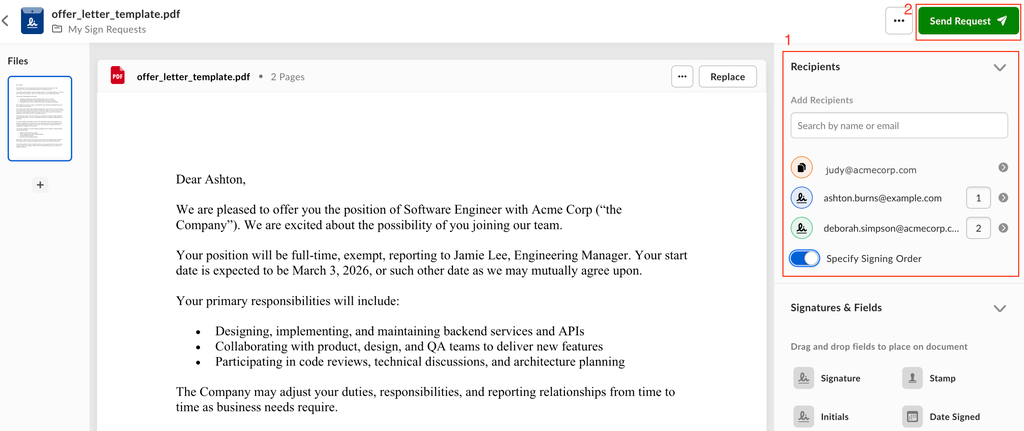Click signer icon beside deborah.simpson recipient
Viewport: 1024px width, 431px height.
[x=802, y=228]
